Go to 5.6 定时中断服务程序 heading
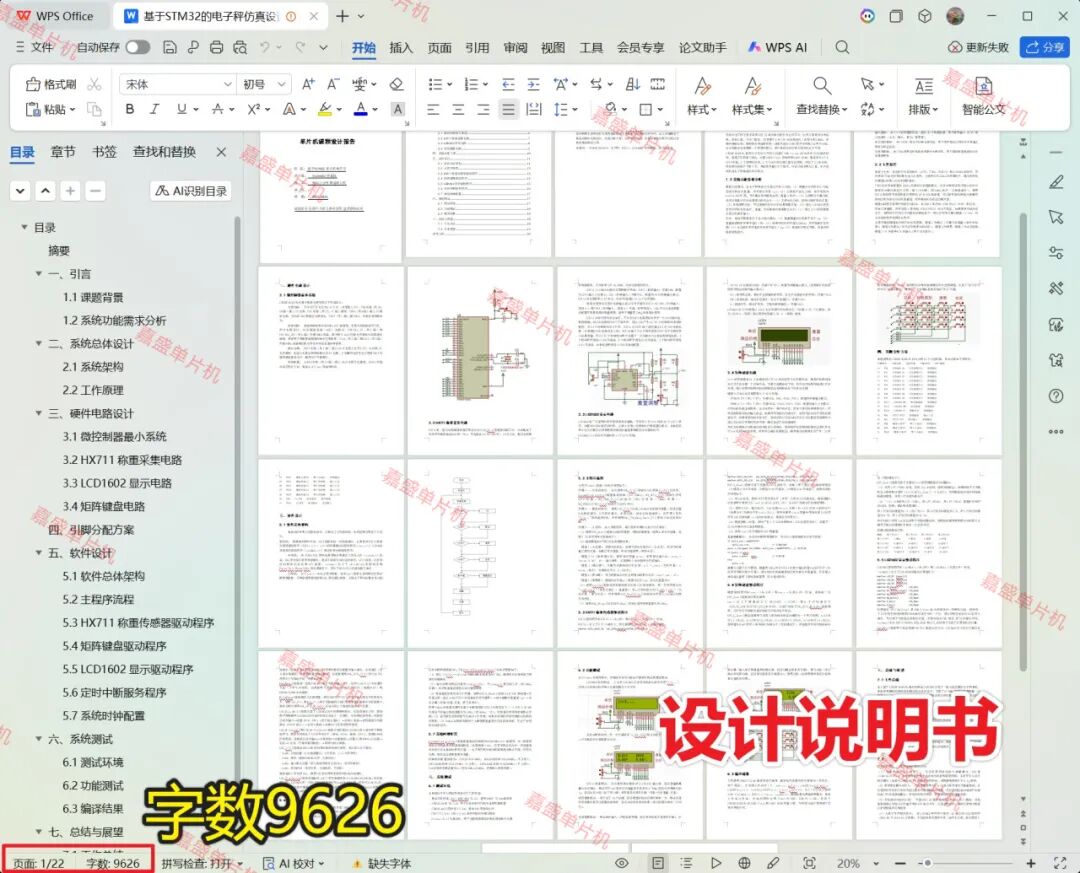The height and width of the screenshot is (873, 1080). click(x=114, y=692)
